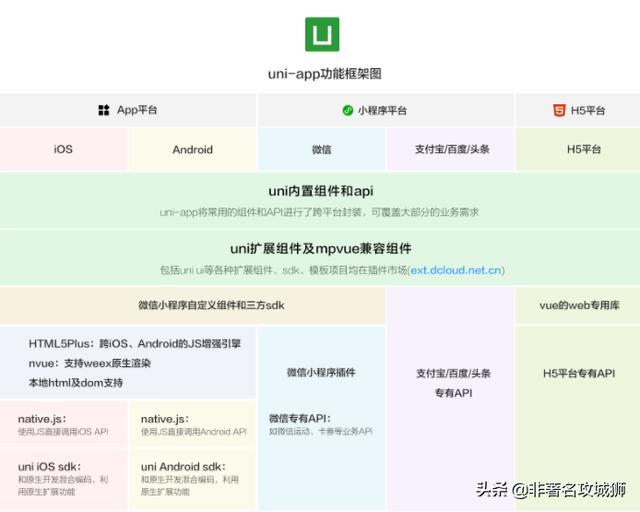Screen dimensions: 640x512
Task: Click the uni扩展组件及mpvue兼容组件 heading
Action: [320, 249]
